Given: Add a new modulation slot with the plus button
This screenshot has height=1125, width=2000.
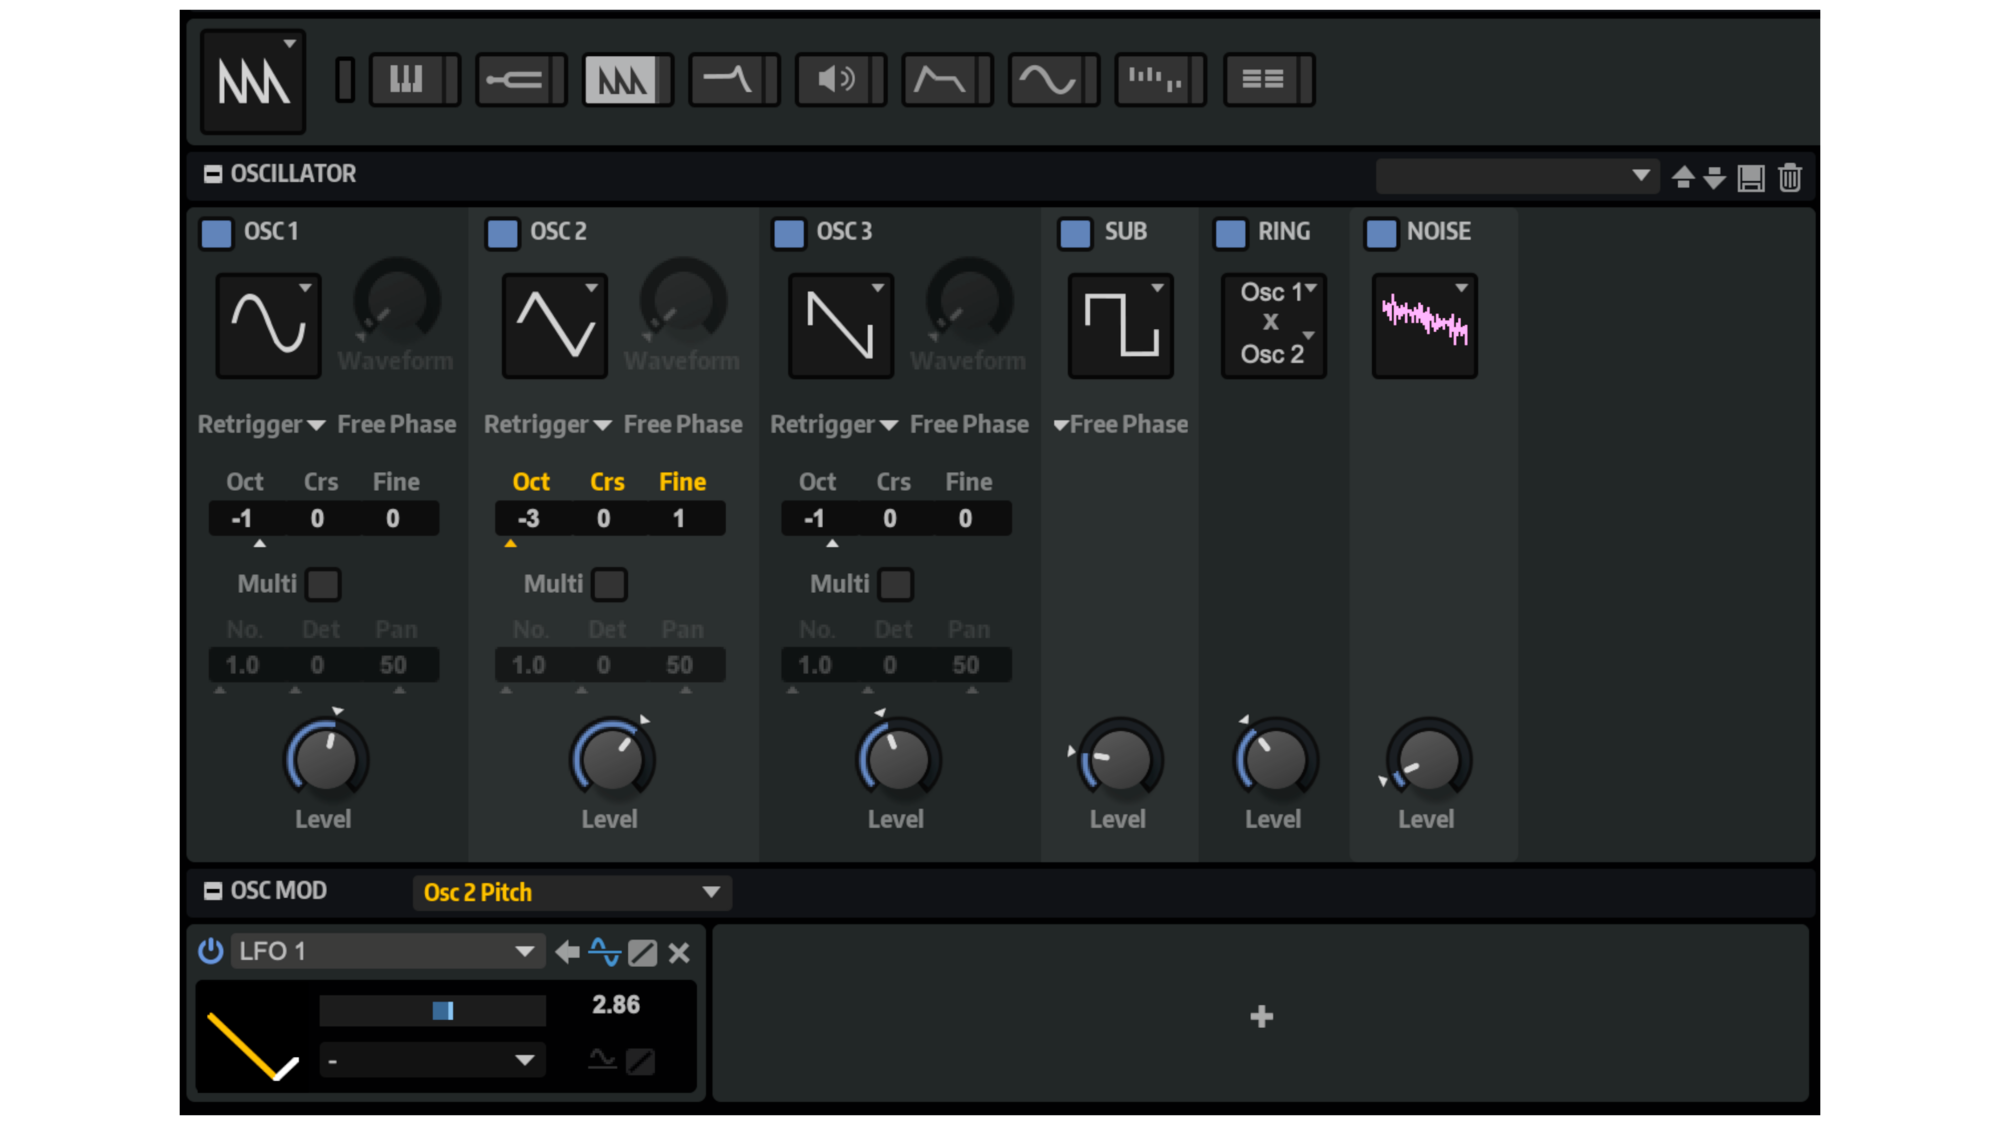Looking at the screenshot, I should (1261, 1016).
